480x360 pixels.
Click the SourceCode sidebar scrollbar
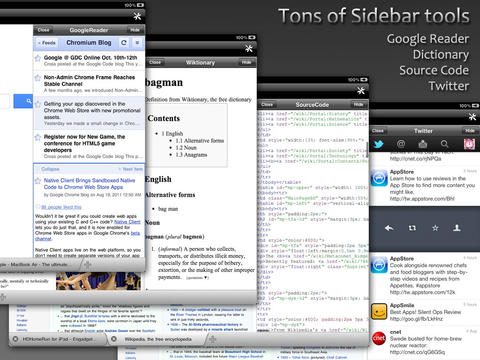pos(367,149)
